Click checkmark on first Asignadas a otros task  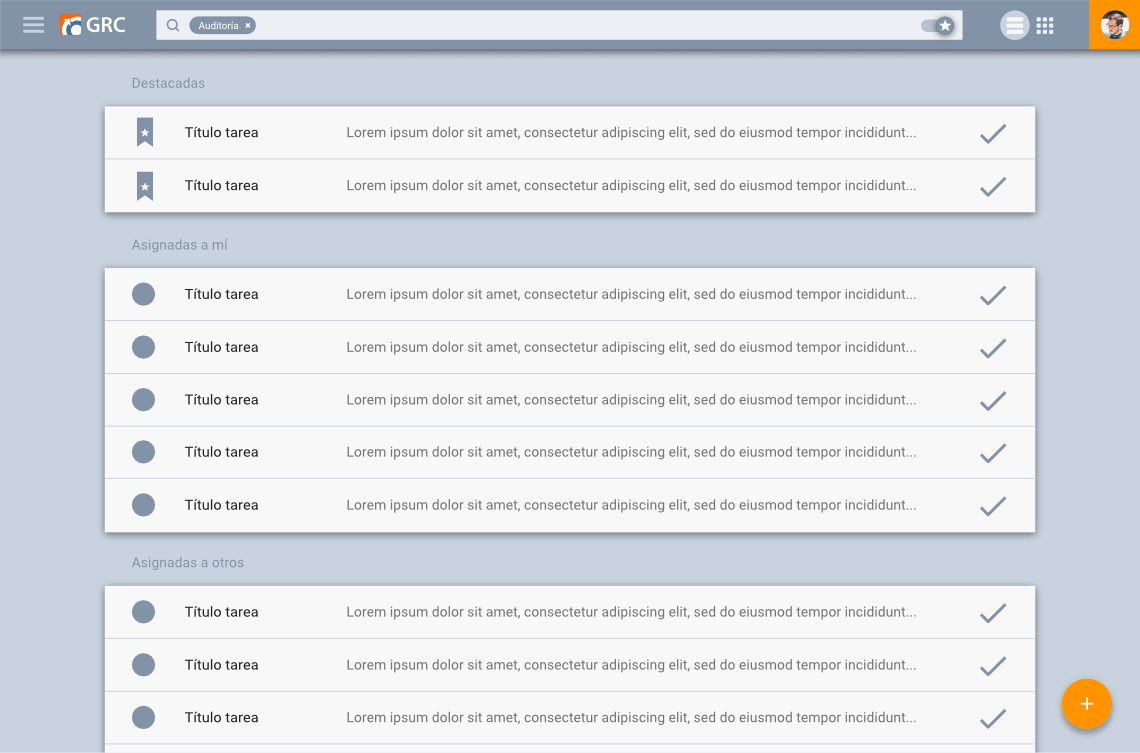coord(992,613)
